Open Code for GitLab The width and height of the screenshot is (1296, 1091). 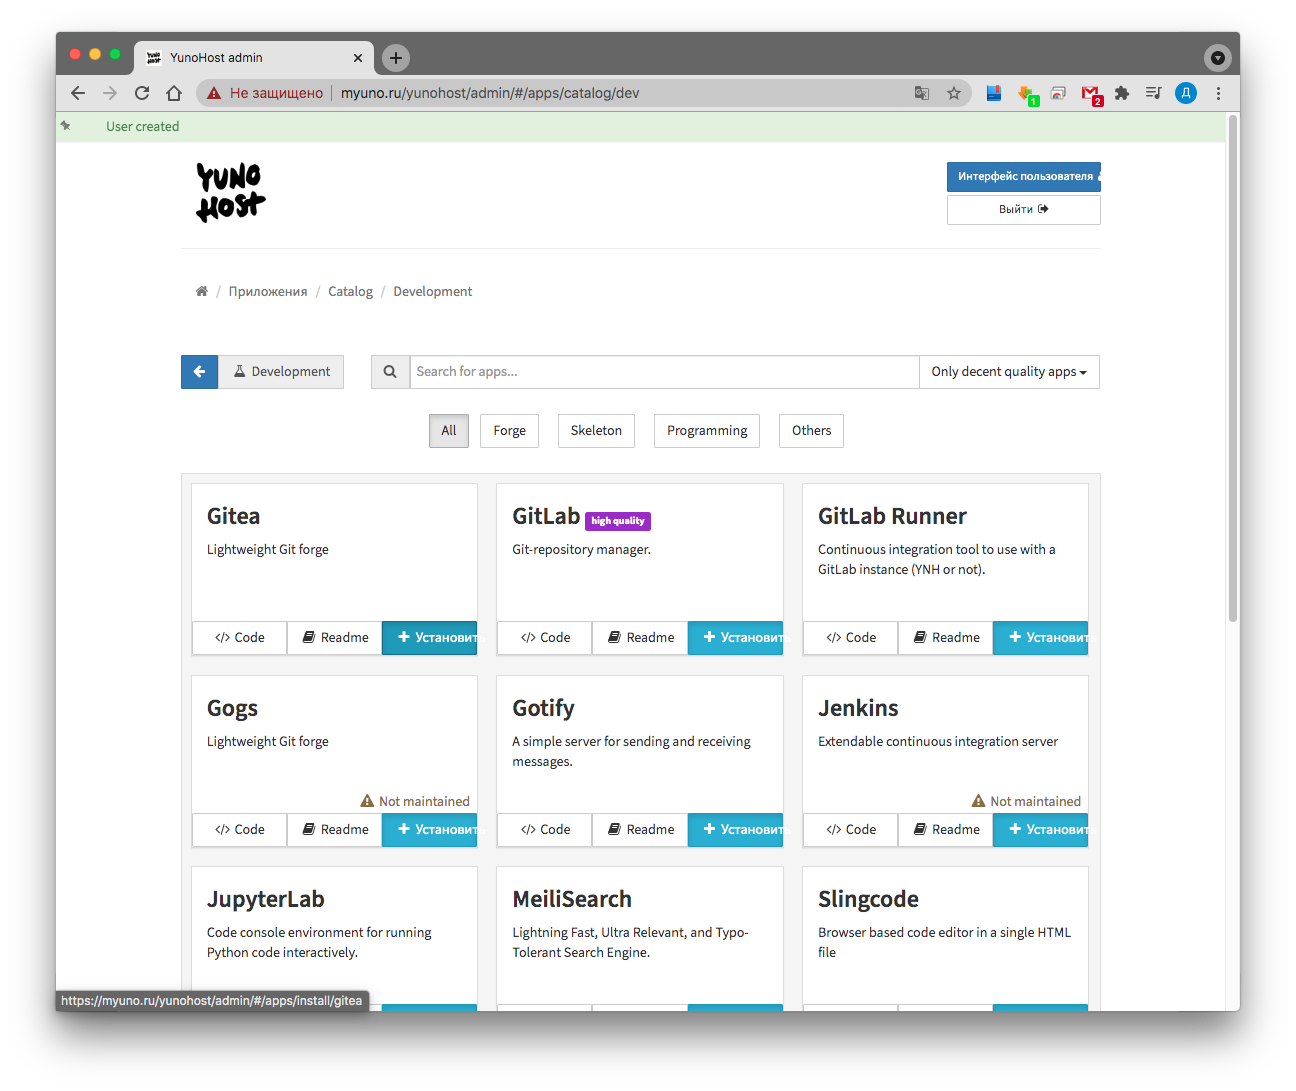point(545,638)
